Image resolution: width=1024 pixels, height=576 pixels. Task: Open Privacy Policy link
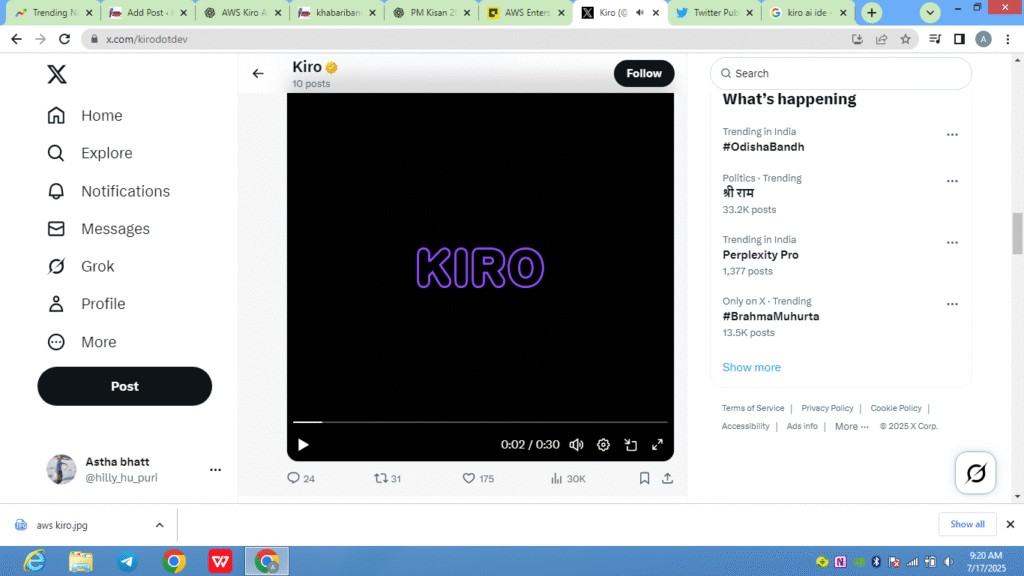pyautogui.click(x=827, y=408)
